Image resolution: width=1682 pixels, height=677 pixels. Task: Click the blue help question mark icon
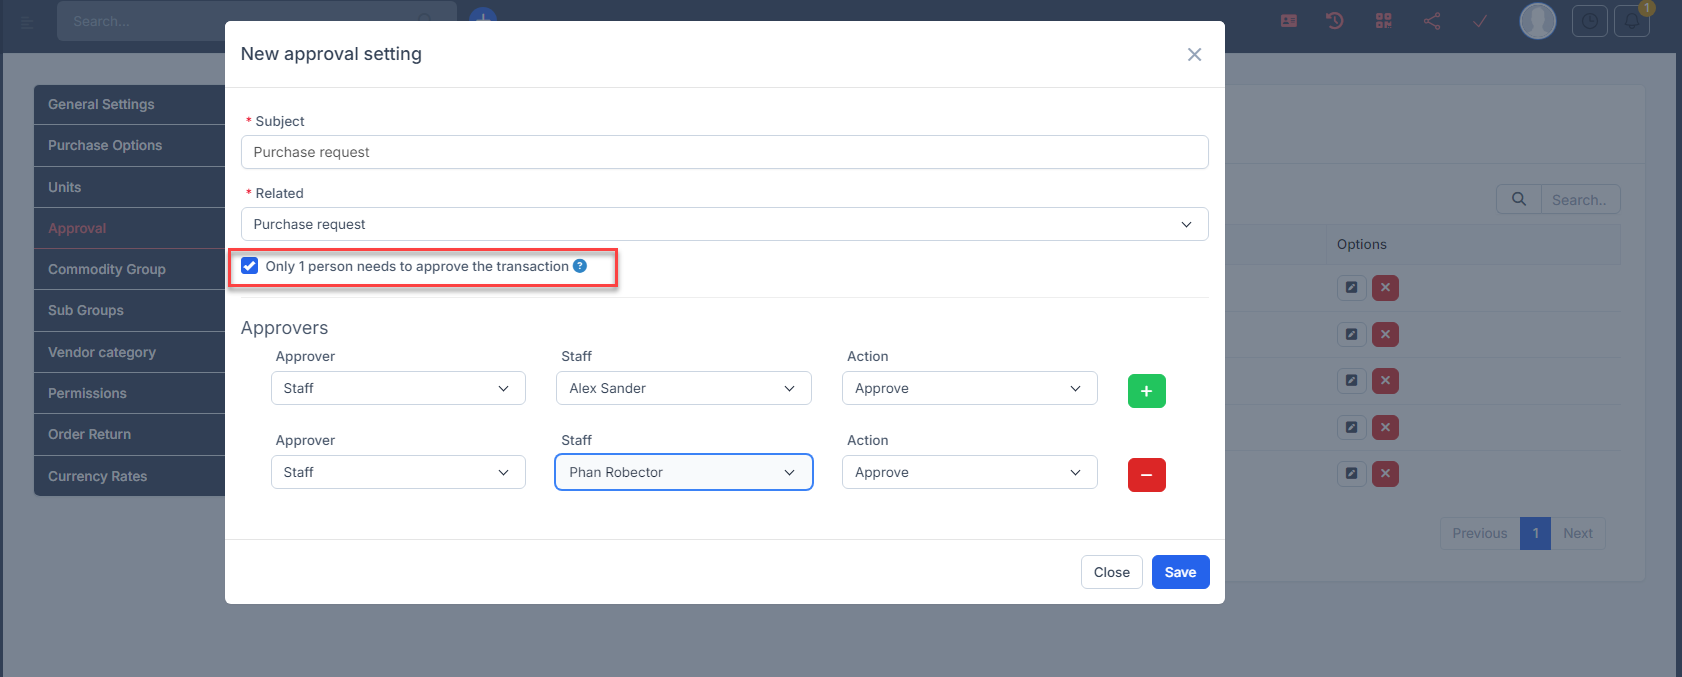pyautogui.click(x=580, y=266)
